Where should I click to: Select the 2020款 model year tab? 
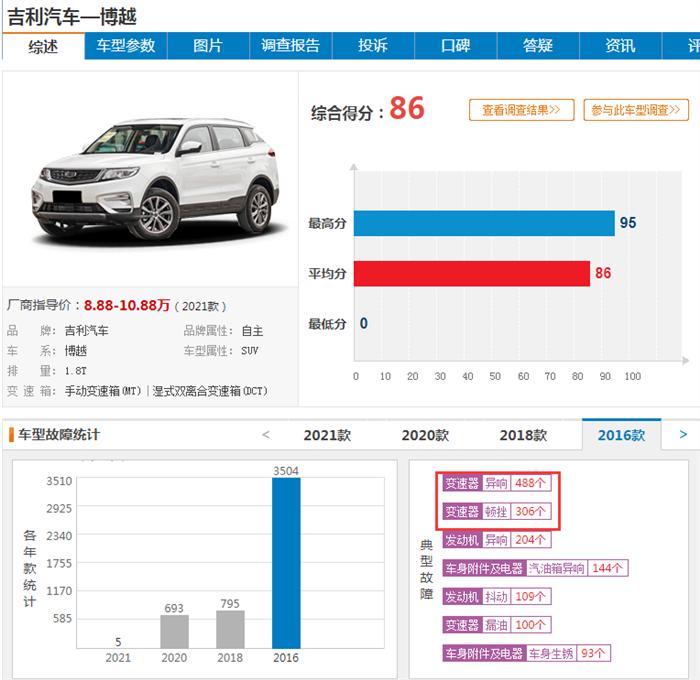[x=425, y=435]
